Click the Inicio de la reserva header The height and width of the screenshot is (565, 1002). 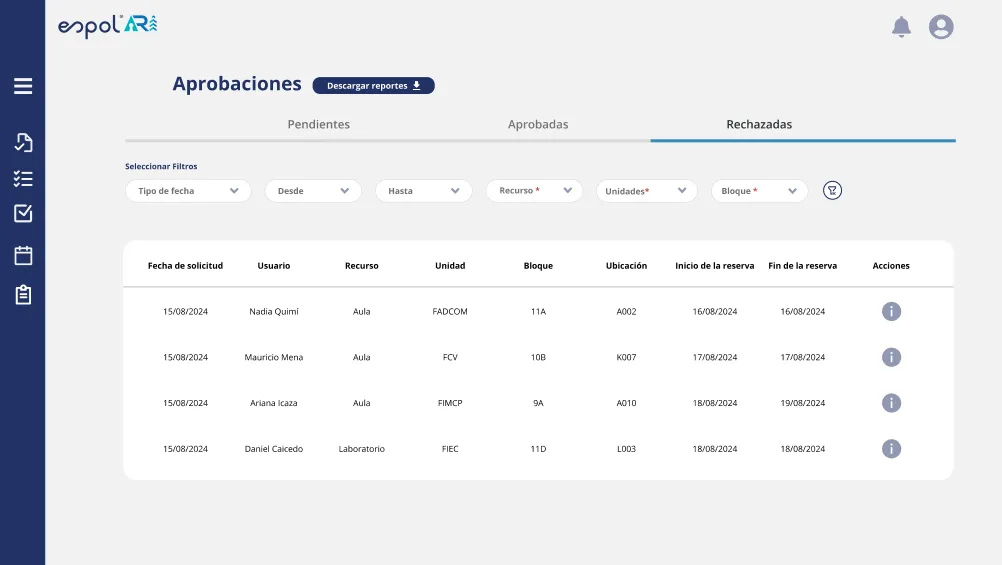(714, 266)
